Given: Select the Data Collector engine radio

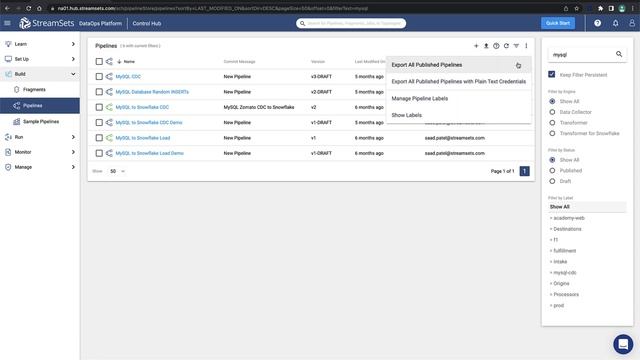Looking at the screenshot, I should pyautogui.click(x=552, y=112).
